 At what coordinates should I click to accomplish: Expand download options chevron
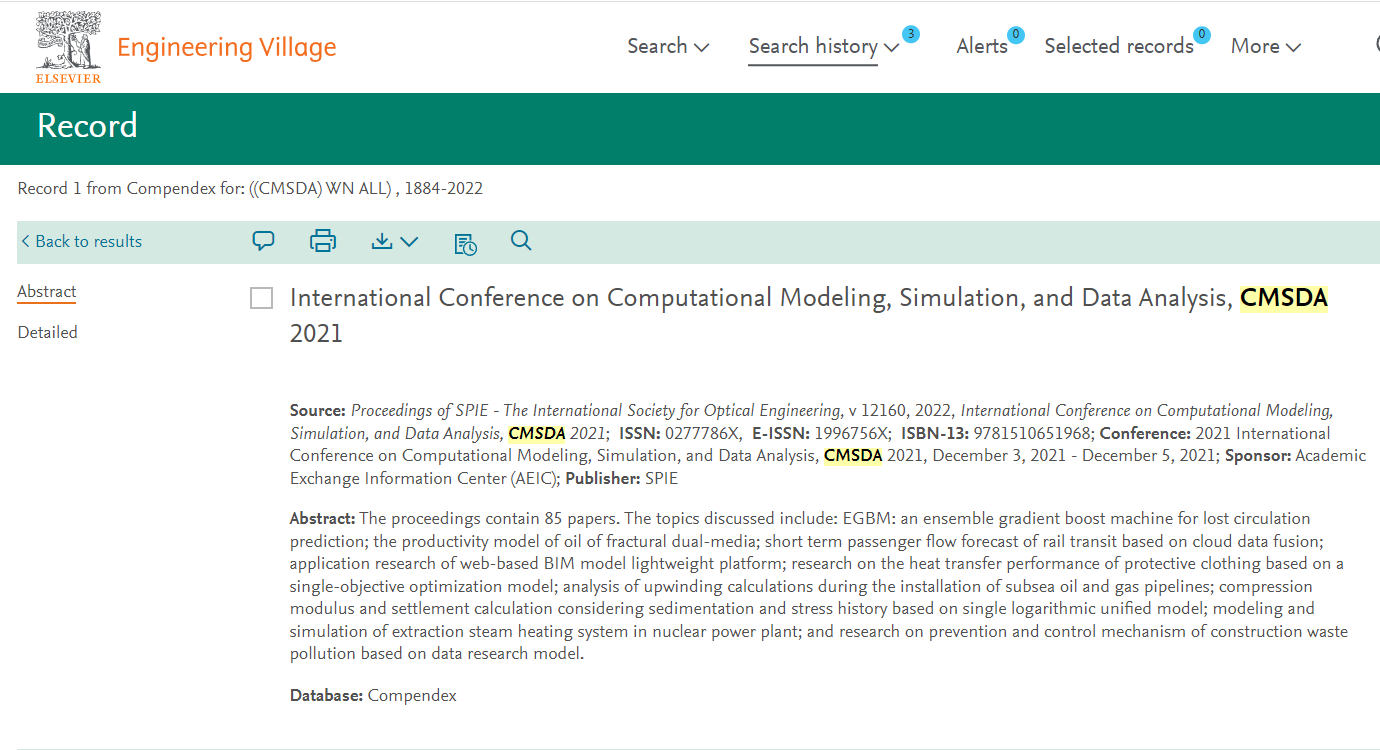pos(409,241)
